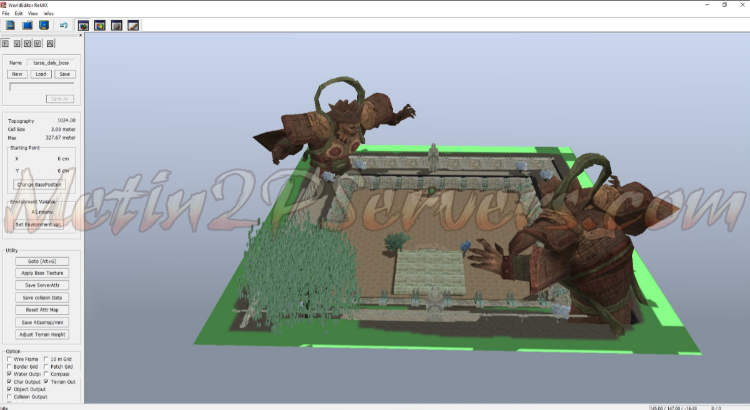
Task: Click the Apply Base Texture button
Action: [42, 273]
